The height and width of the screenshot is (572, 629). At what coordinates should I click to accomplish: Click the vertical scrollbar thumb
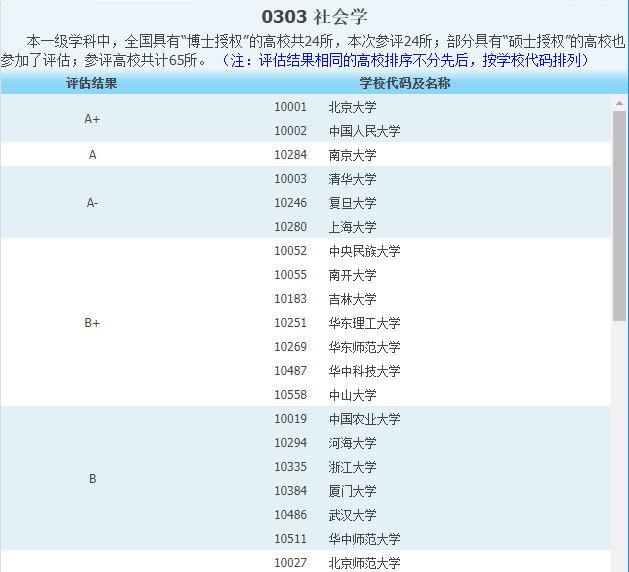tap(619, 216)
